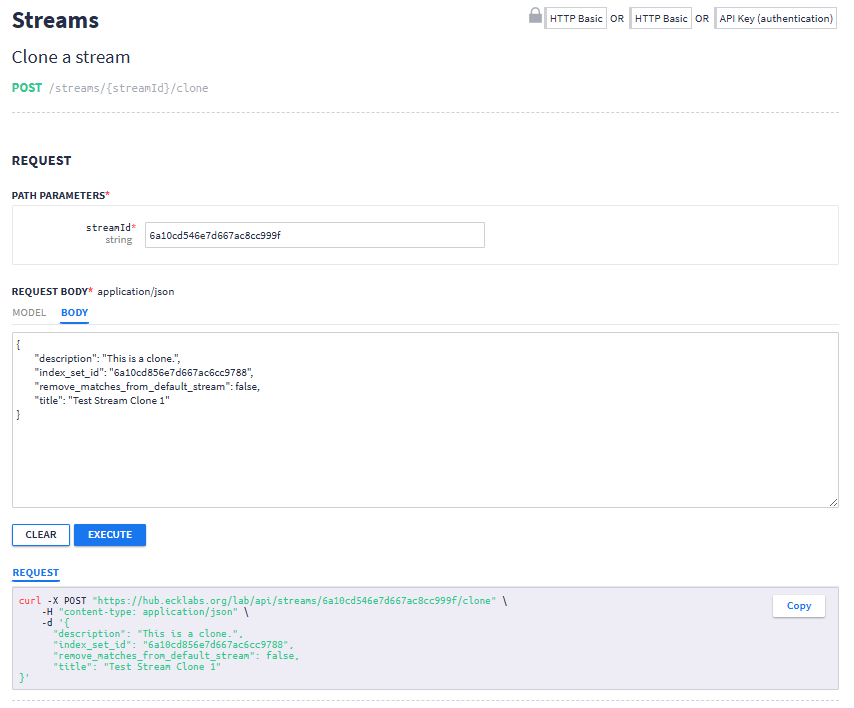Copy the curl command
Viewport: 854px width, 708px height.
[798, 606]
